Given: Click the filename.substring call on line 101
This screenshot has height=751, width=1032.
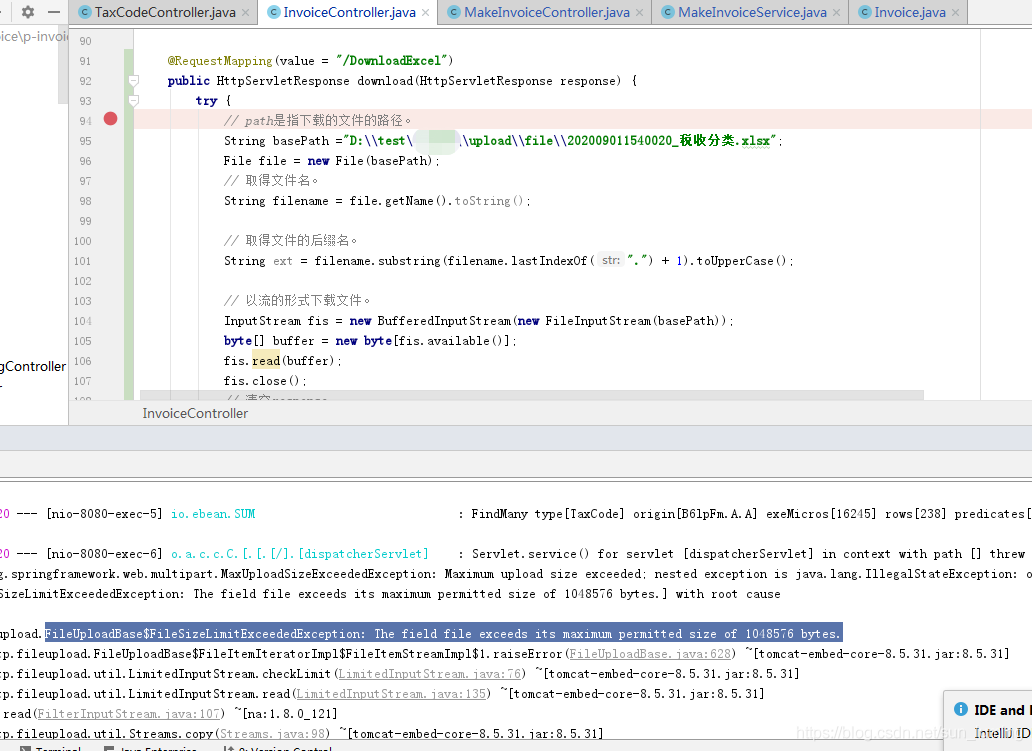Looking at the screenshot, I should pyautogui.click(x=376, y=261).
